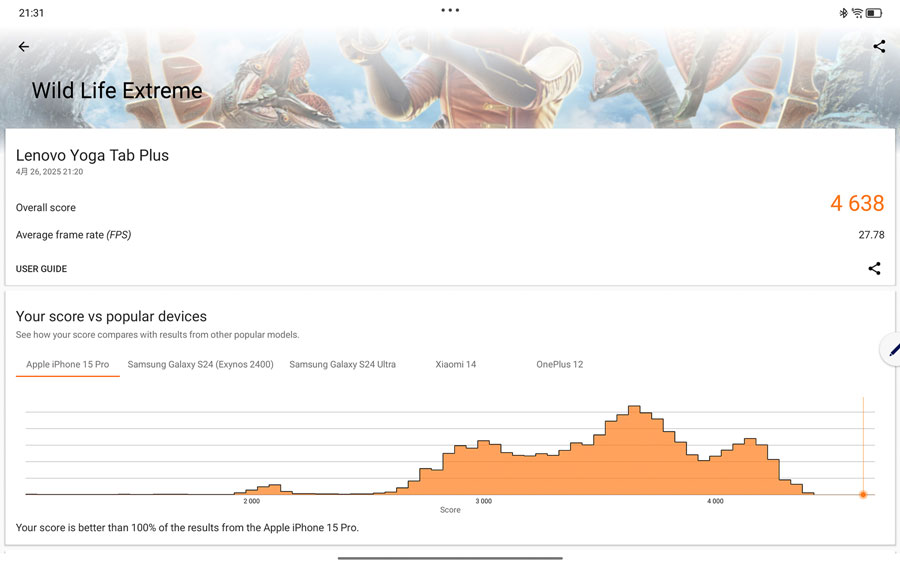
Task: Select the Apple iPhone 15 Pro tab
Action: coord(68,364)
